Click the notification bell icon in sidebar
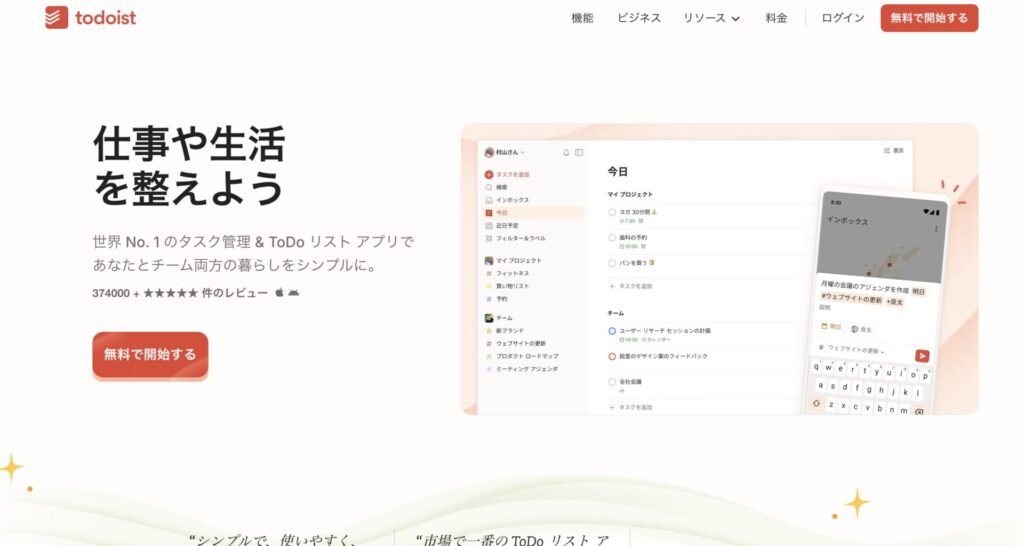Viewport: 1024px width, 546px height. (x=566, y=152)
